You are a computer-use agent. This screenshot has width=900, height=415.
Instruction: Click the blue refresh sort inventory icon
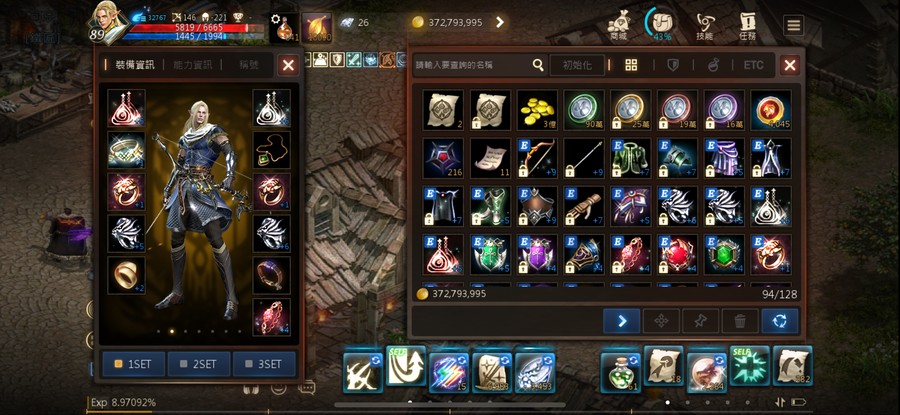tap(780, 321)
